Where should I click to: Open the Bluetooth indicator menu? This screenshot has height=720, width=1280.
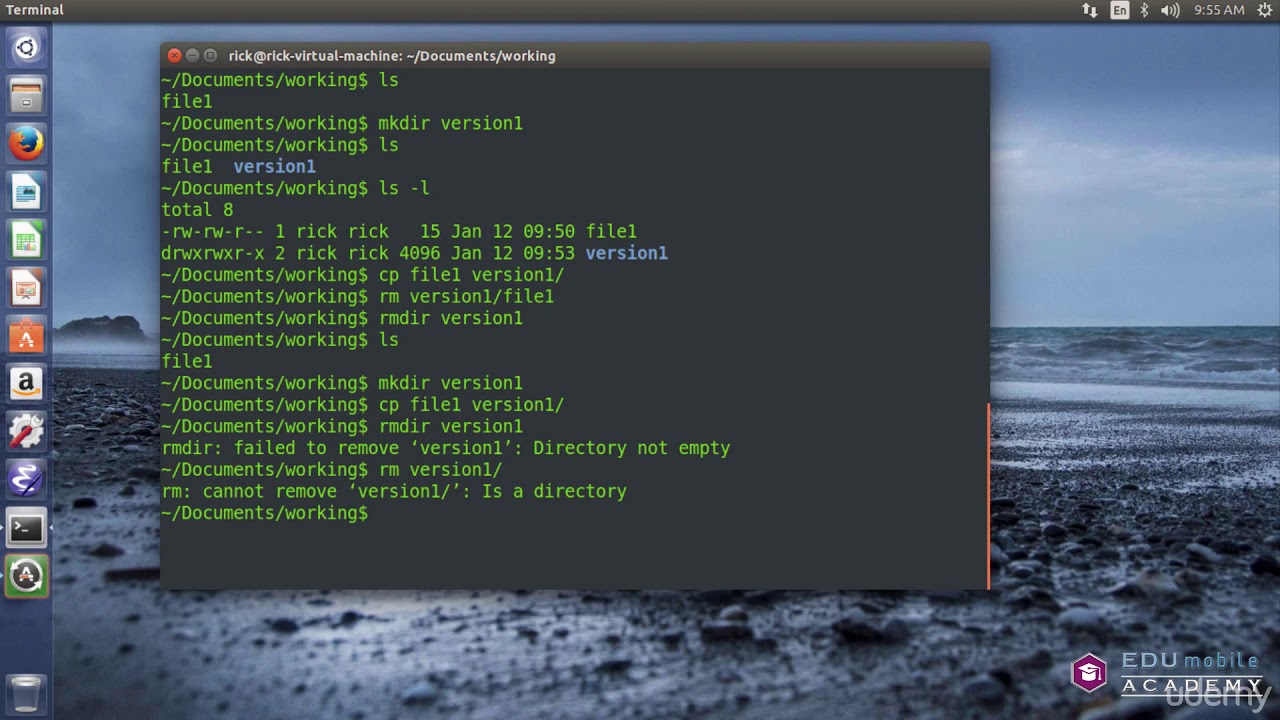coord(1144,10)
